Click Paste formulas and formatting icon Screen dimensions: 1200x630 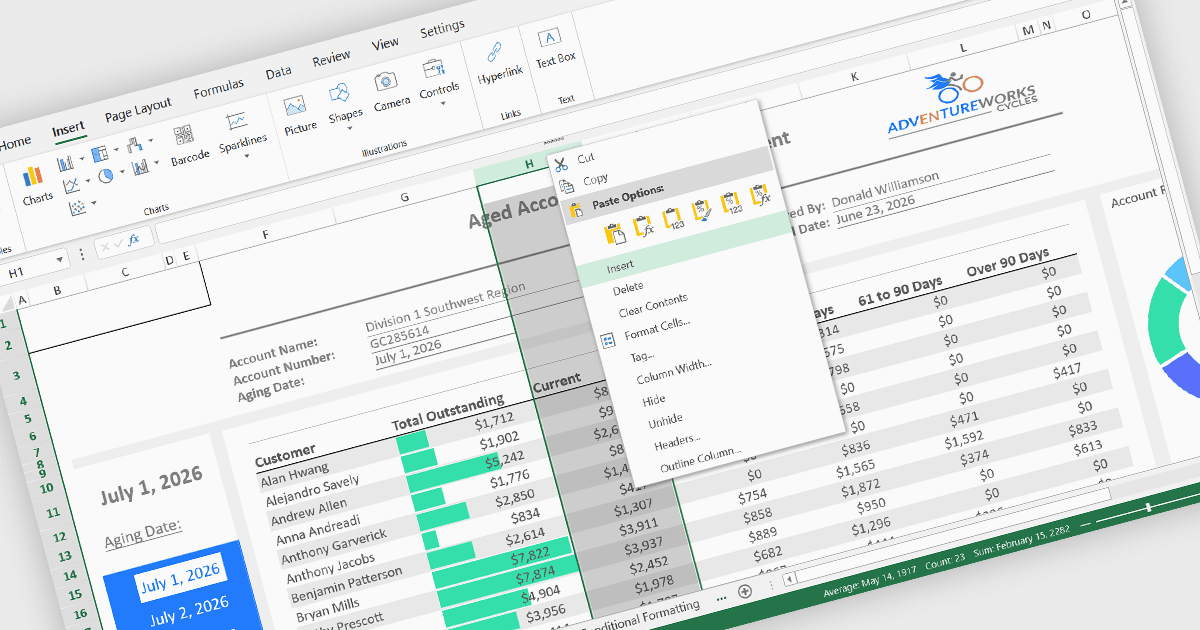tap(761, 193)
